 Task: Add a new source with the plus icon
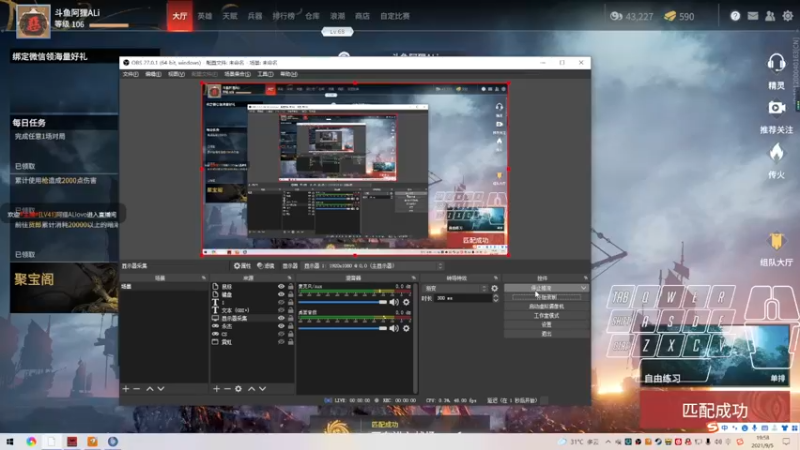[x=216, y=389]
